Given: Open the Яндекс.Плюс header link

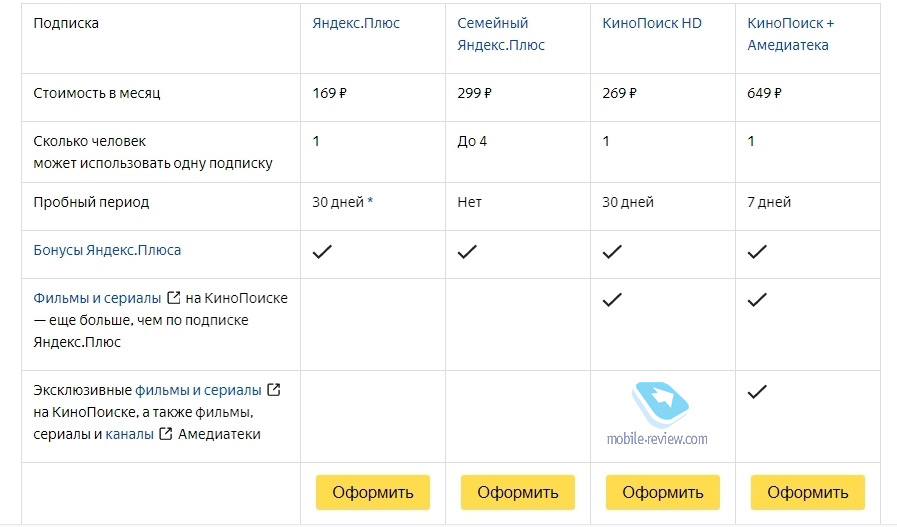Looking at the screenshot, I should [x=356, y=23].
